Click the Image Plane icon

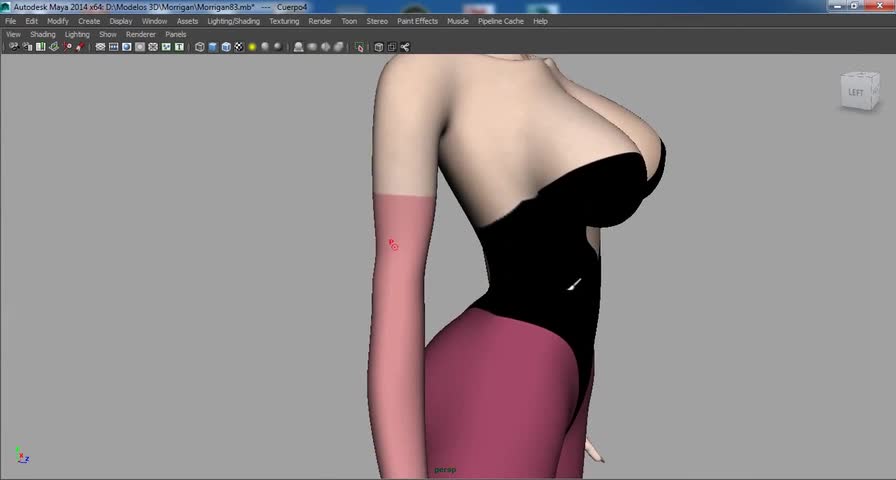point(54,47)
